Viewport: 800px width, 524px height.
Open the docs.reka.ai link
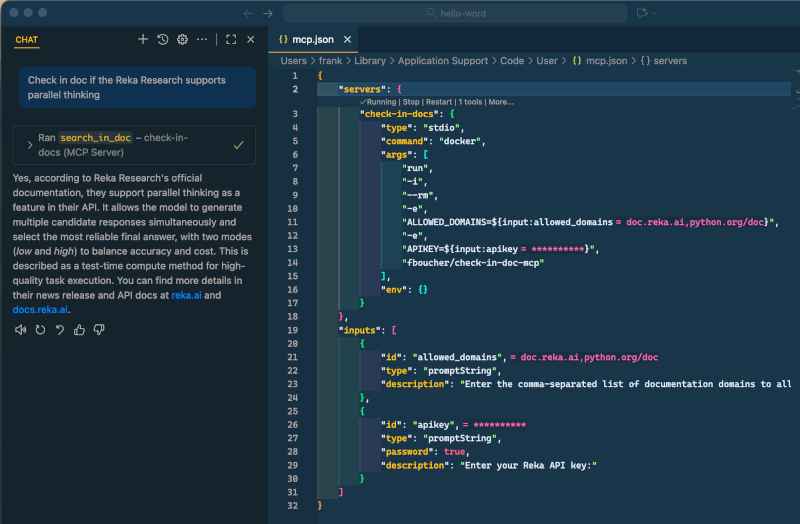coord(40,310)
